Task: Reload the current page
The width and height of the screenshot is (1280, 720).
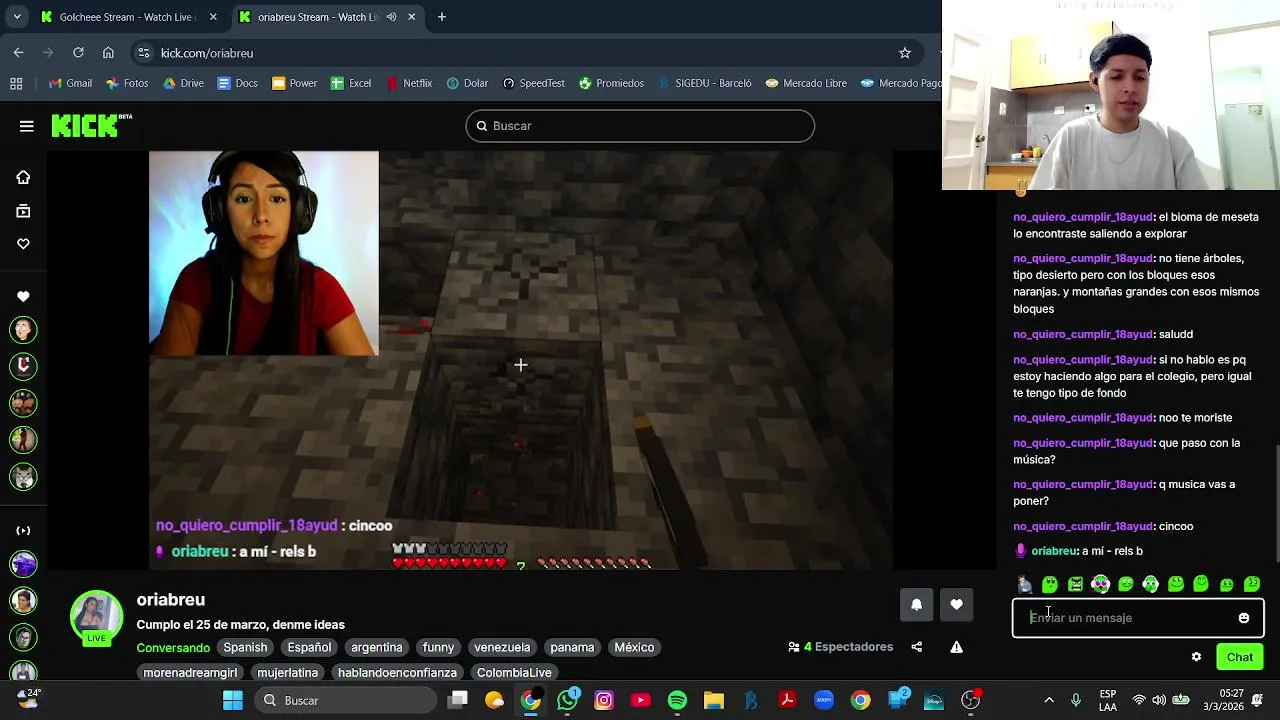Action: (x=78, y=53)
